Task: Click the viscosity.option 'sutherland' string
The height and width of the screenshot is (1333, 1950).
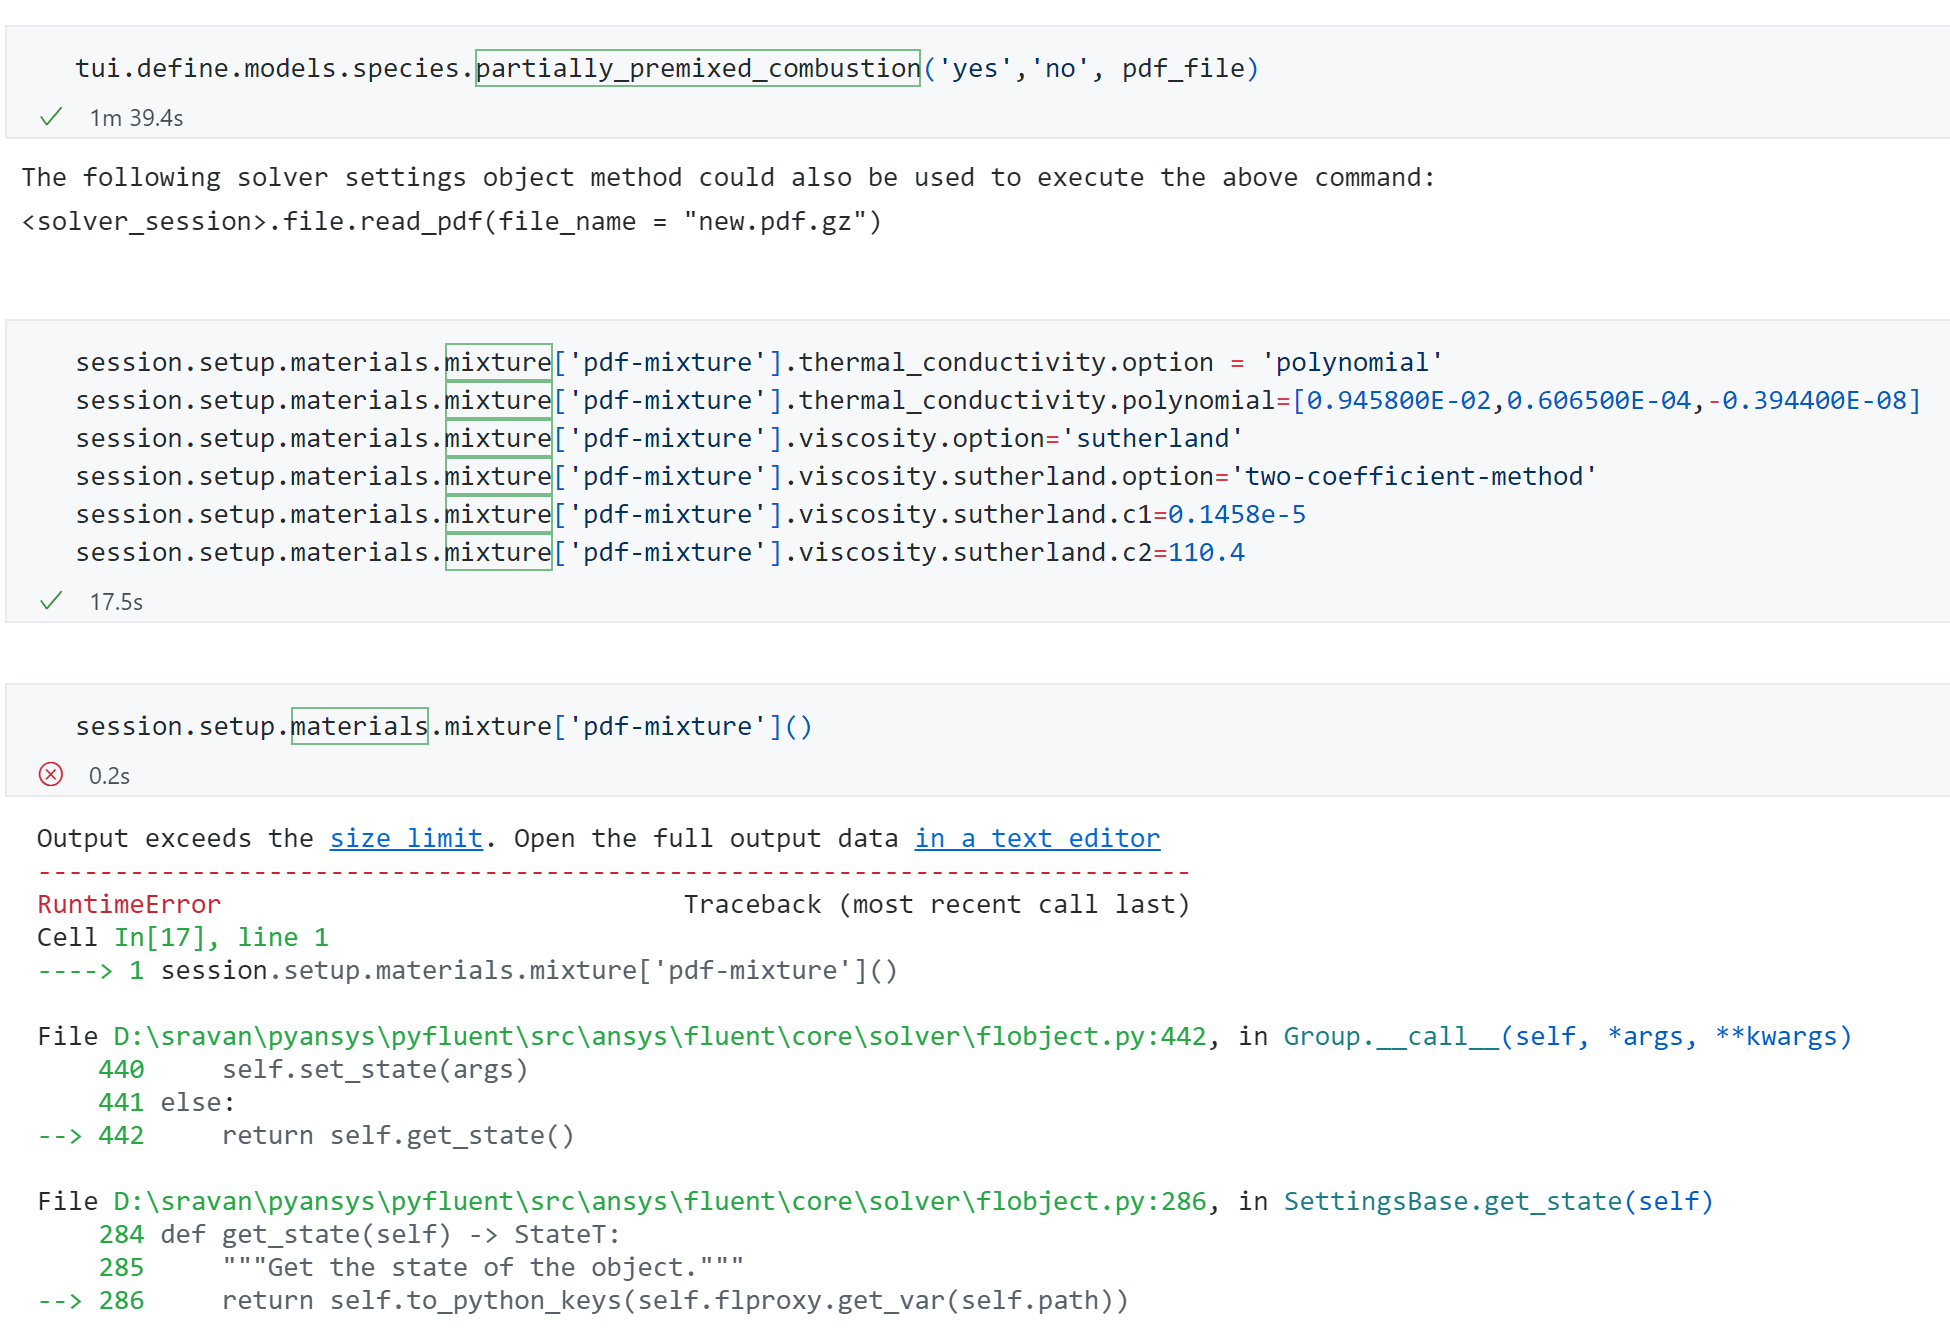Action: tap(1152, 438)
